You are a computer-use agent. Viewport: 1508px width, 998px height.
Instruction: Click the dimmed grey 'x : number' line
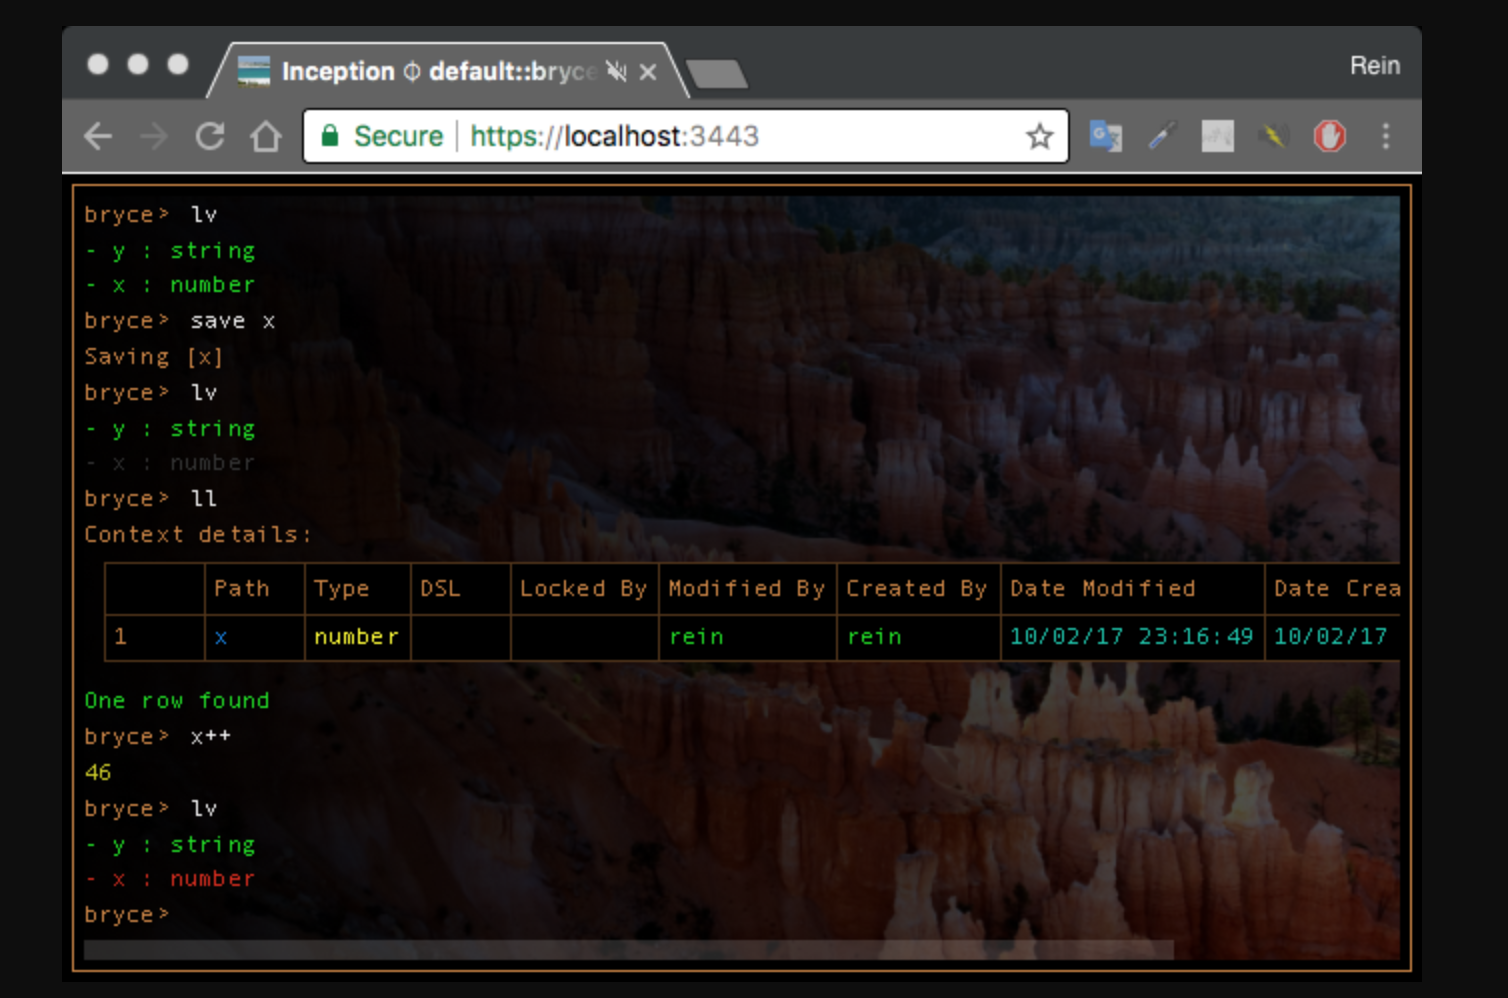click(x=170, y=463)
